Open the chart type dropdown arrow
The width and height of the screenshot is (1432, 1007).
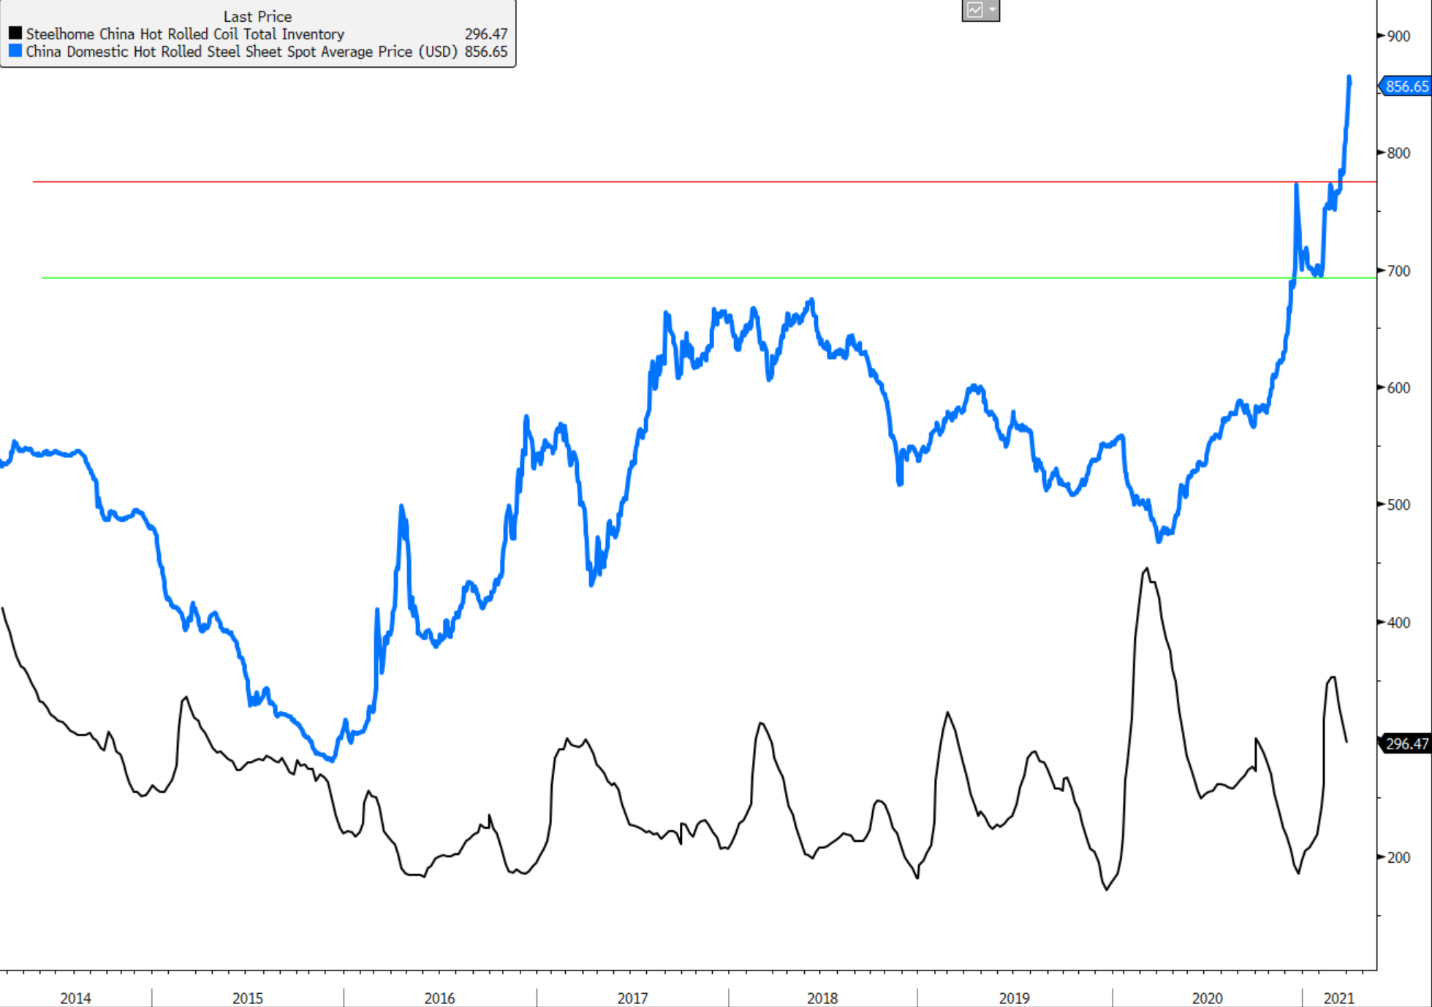coord(992,10)
